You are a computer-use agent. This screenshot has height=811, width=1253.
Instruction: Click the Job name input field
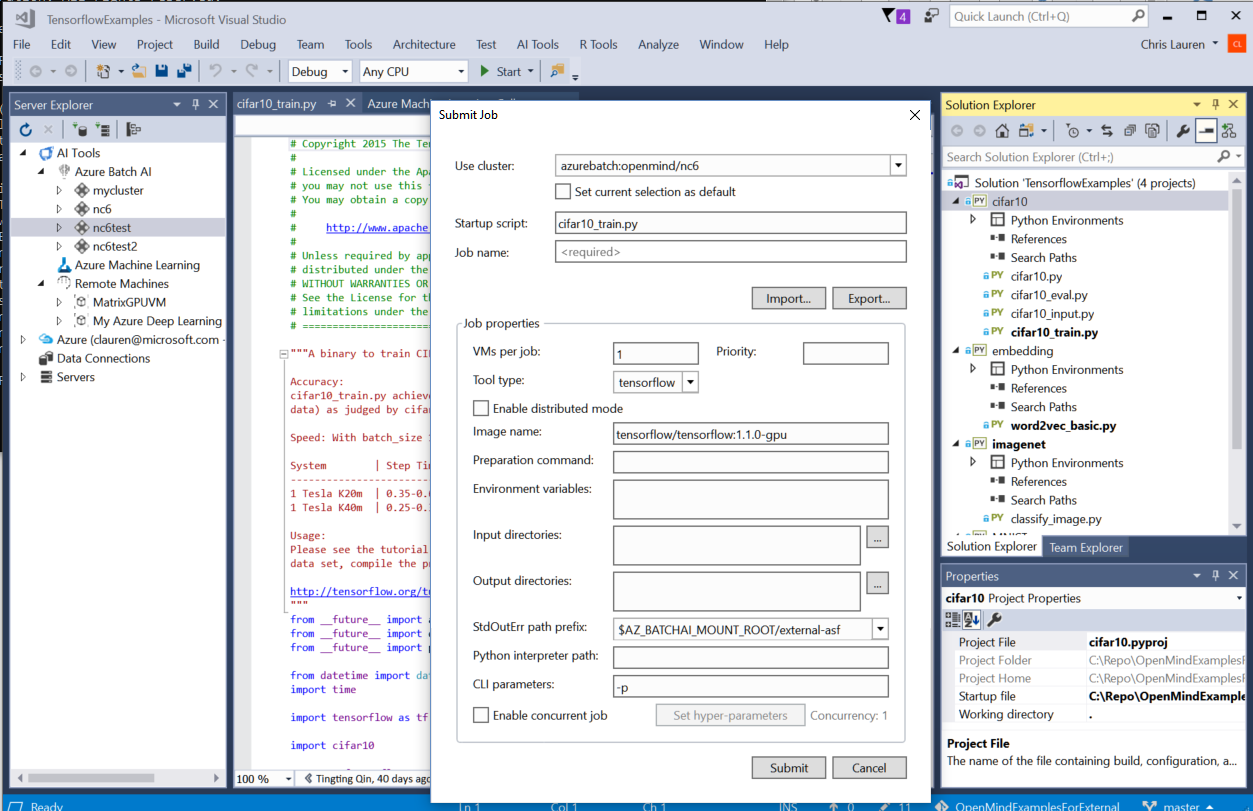(730, 252)
